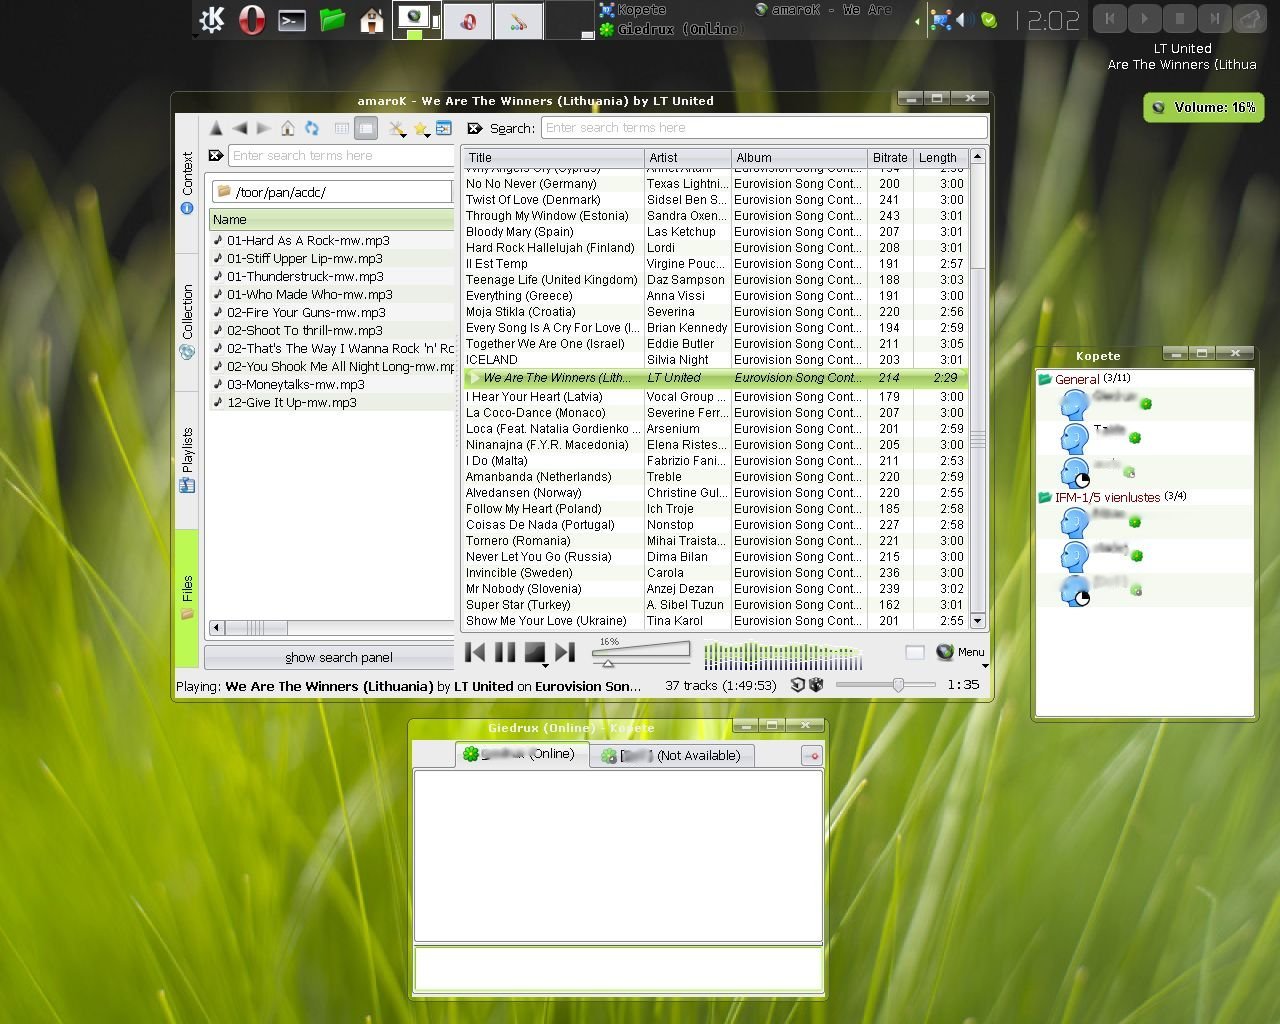Click previous track in panel media applet
1280x1024 pixels.
point(1109,18)
